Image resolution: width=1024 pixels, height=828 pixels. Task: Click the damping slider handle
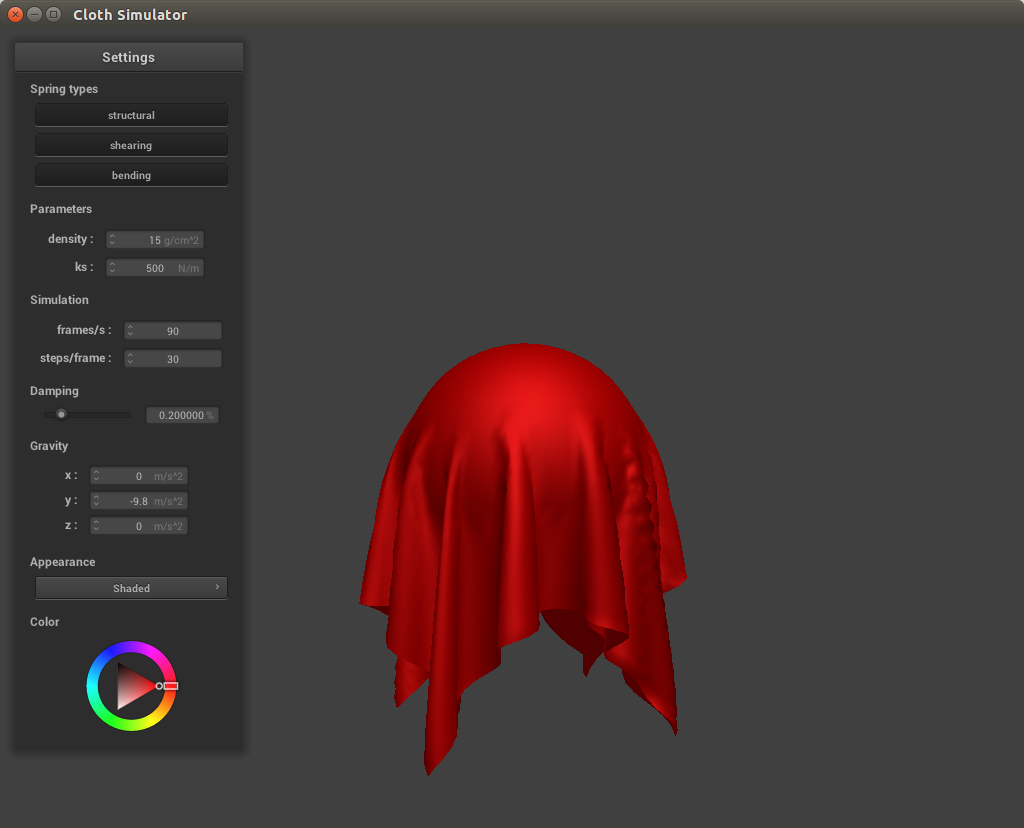(x=61, y=414)
